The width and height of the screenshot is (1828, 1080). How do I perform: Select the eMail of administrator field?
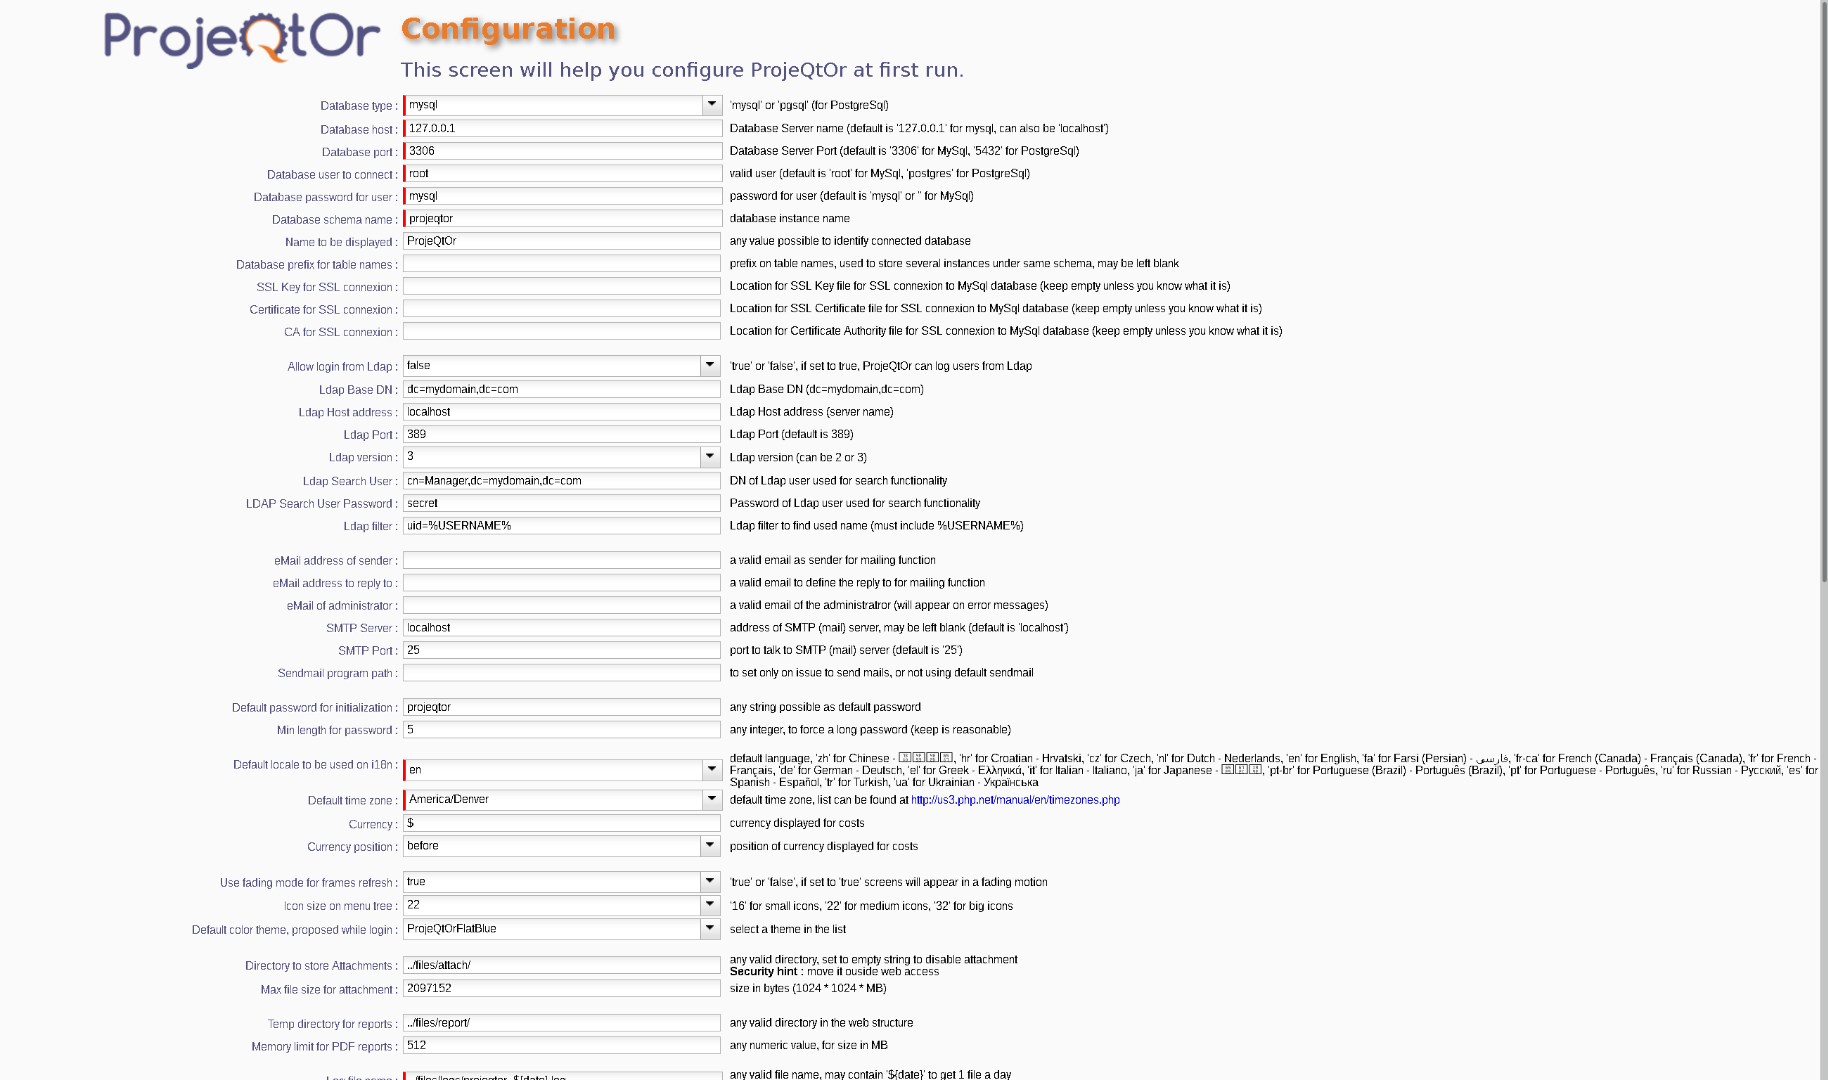tap(562, 606)
